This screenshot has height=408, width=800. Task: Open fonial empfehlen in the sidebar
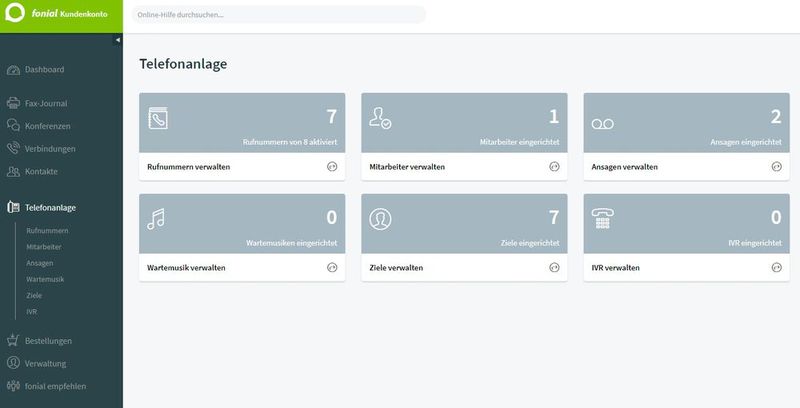point(56,387)
